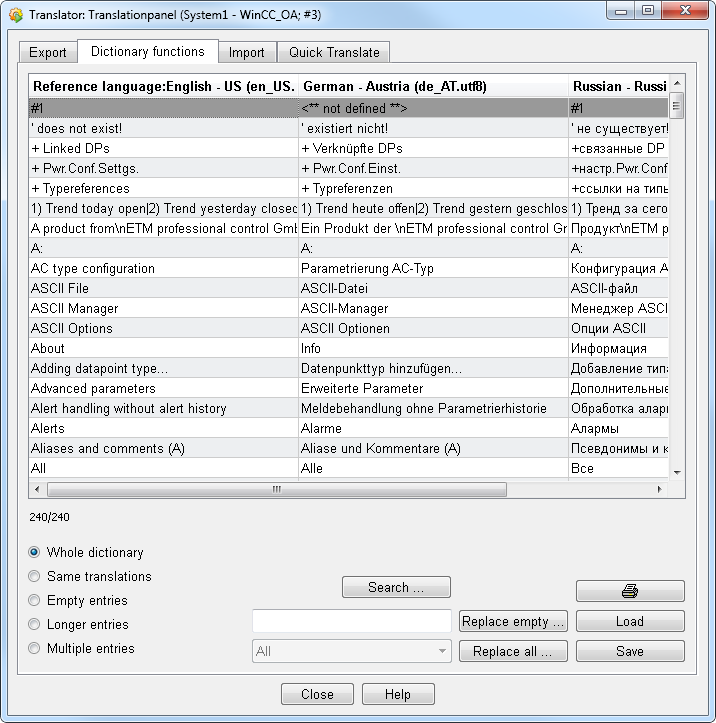The height and width of the screenshot is (723, 716).
Task: Close the translation panel via Close button
Action: point(317,694)
